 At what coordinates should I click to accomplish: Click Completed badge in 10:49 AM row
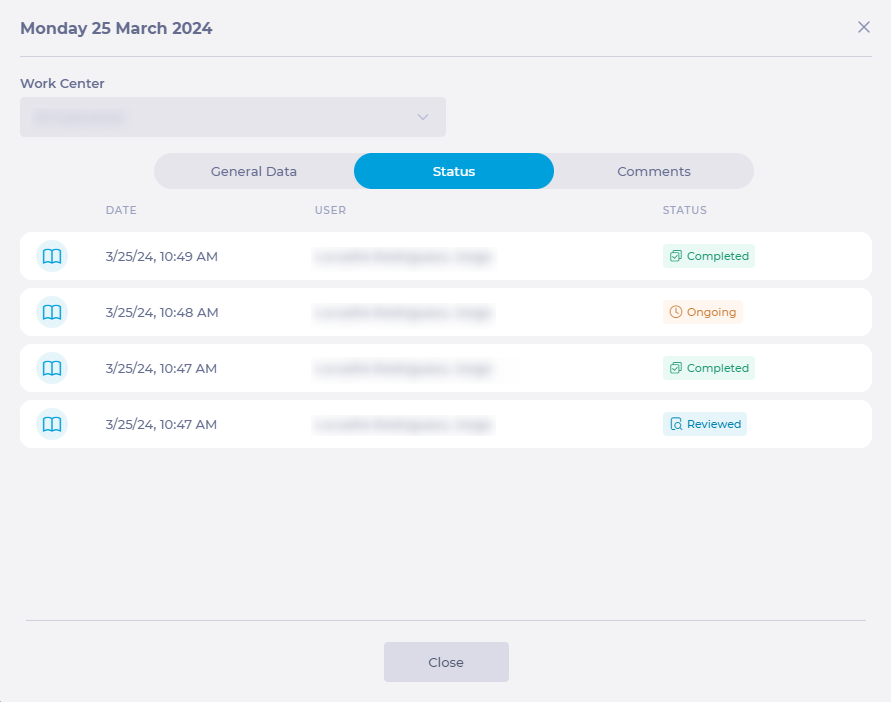point(708,256)
